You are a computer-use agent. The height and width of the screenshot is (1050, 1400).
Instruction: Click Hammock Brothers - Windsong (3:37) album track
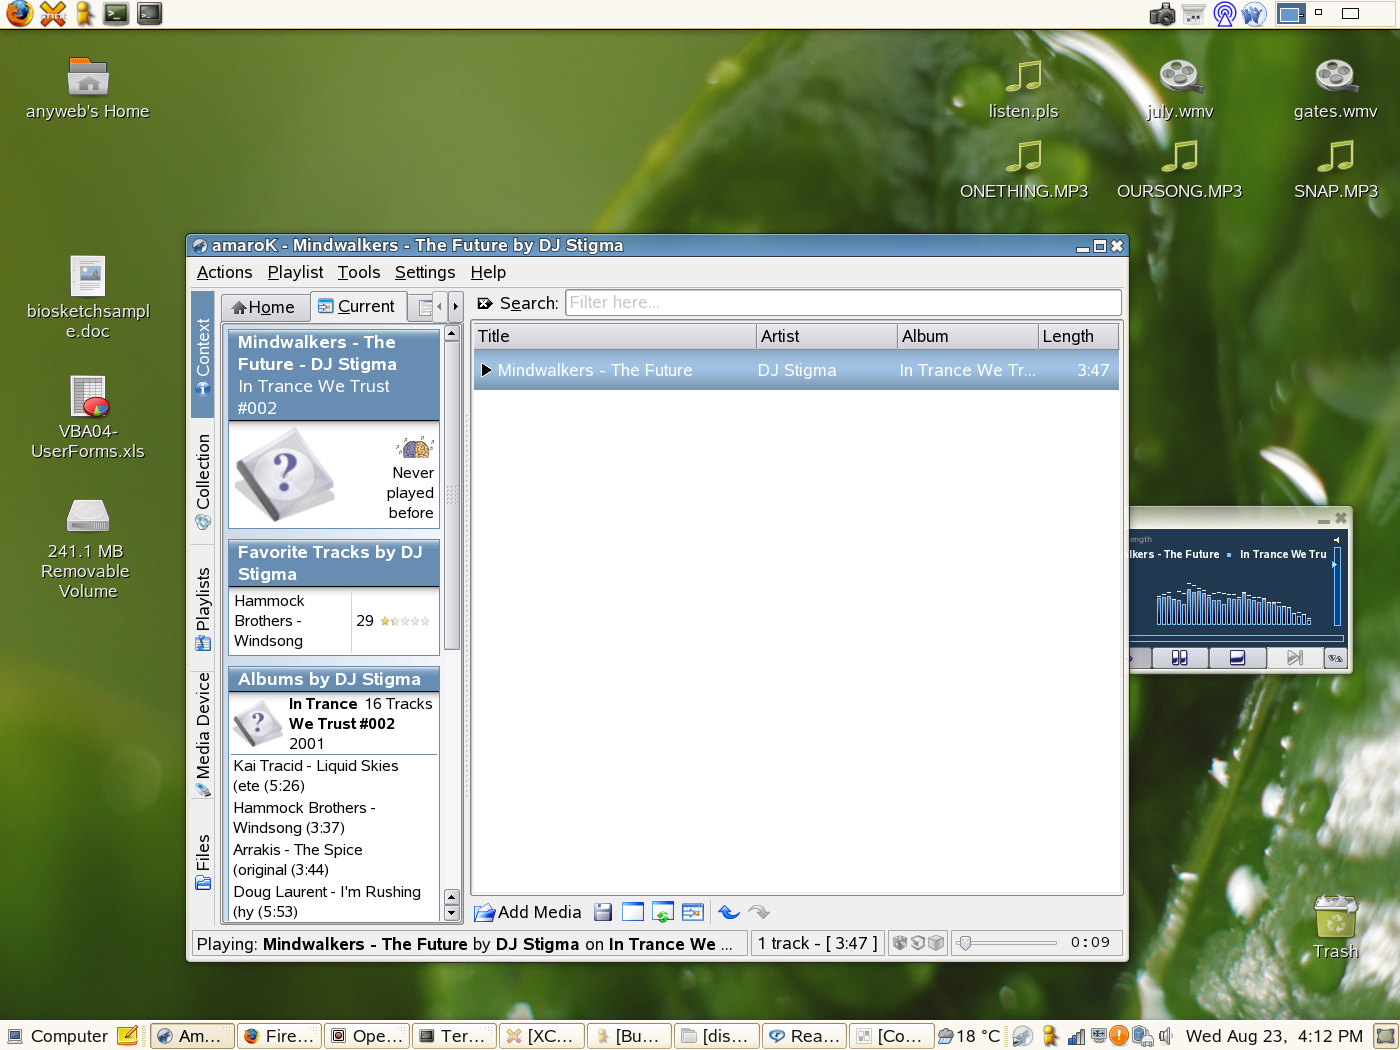coord(304,818)
